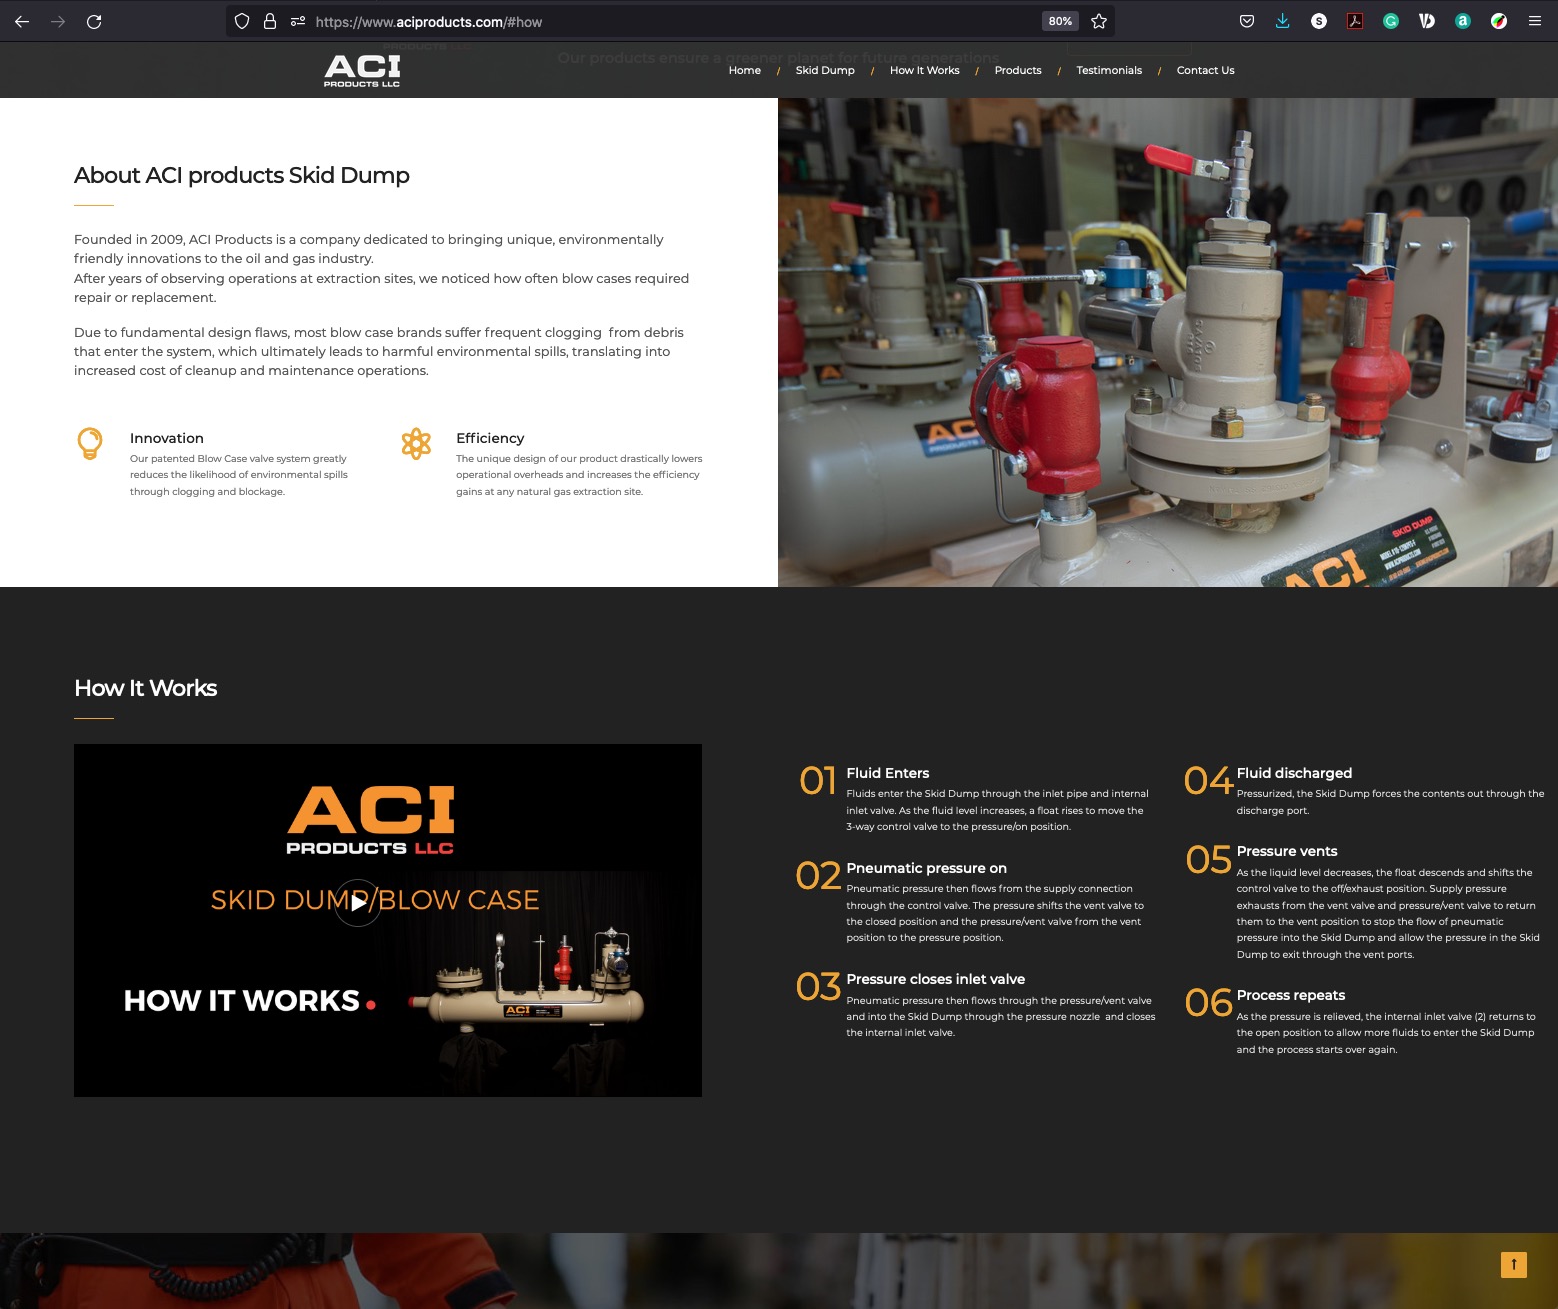Click the skid dump video thumbnail image
Screen dimensions: 1558x1309
(388, 920)
